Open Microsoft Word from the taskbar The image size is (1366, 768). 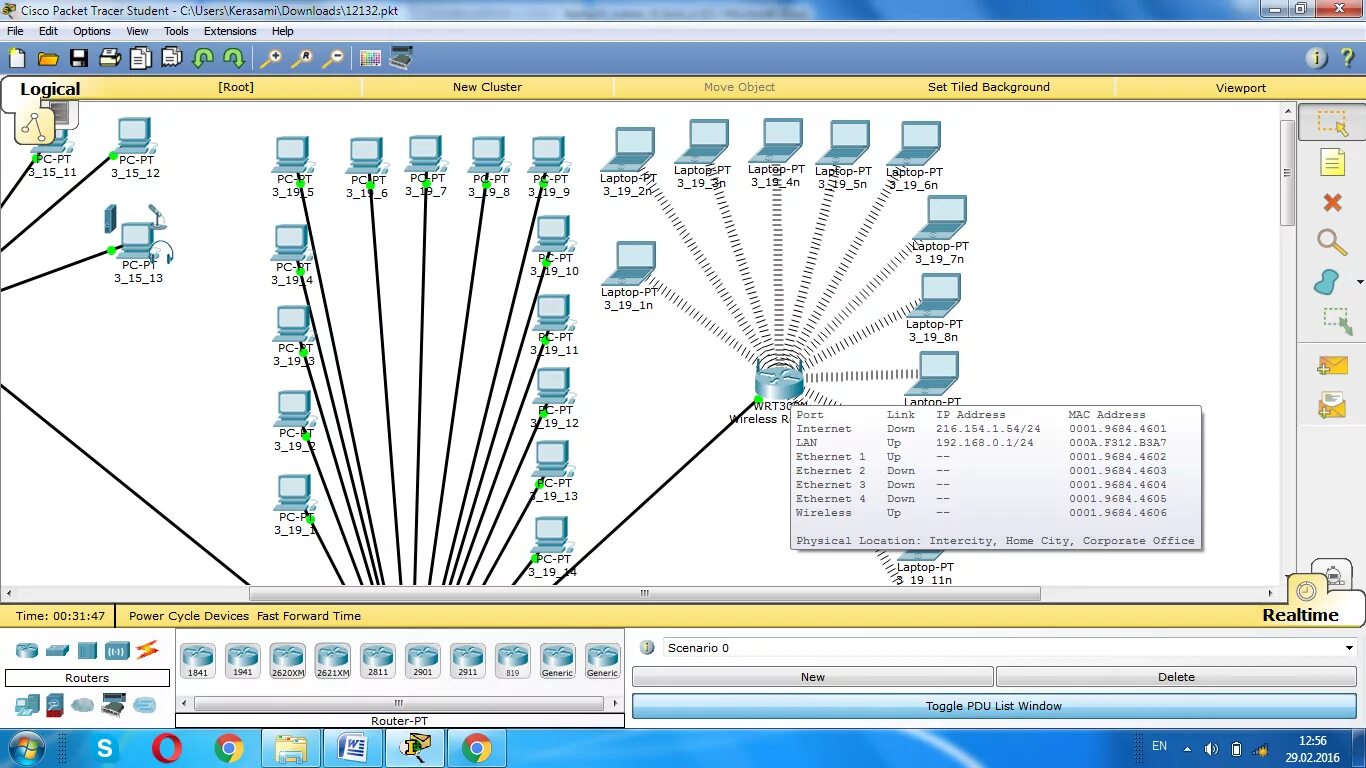tap(353, 748)
